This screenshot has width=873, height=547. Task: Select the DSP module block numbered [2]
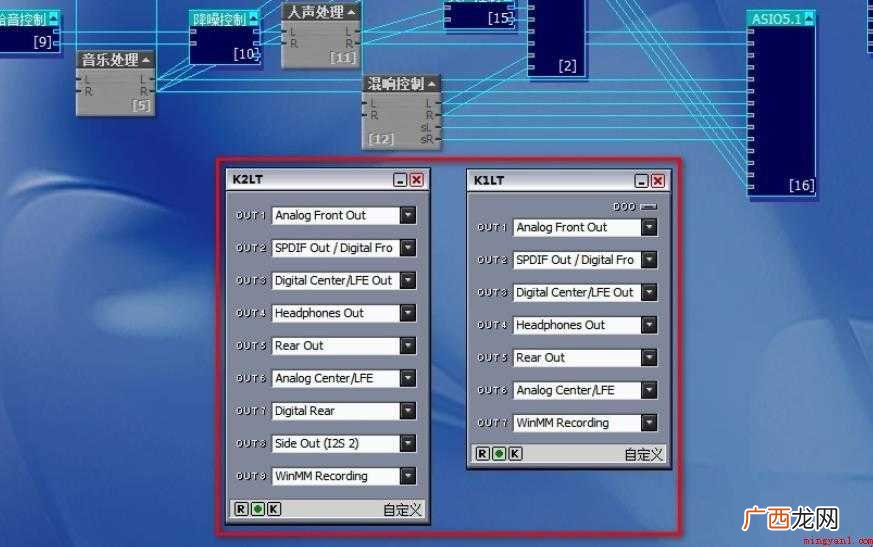click(557, 38)
